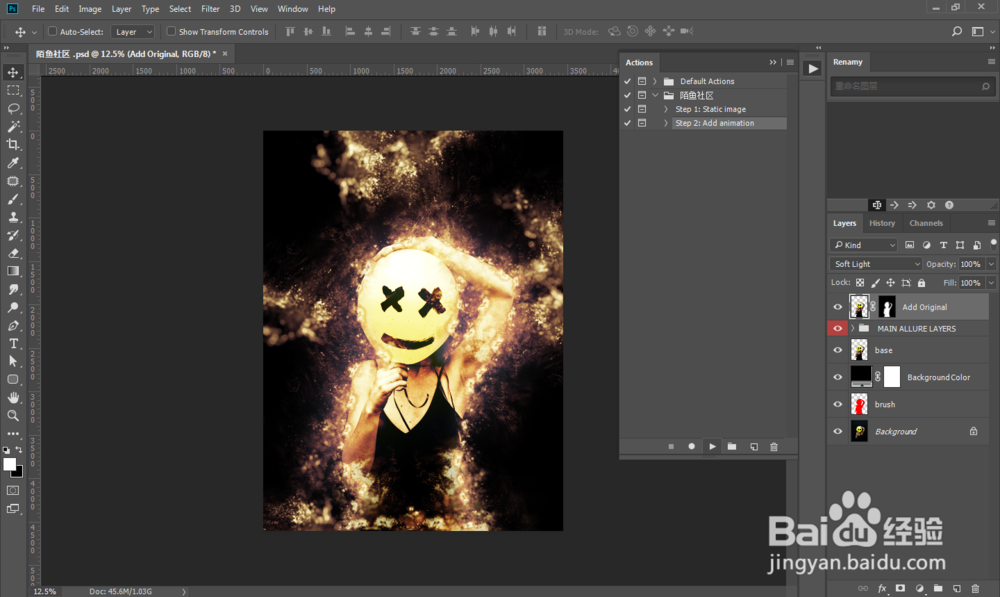Open the Select menu
The width and height of the screenshot is (1000, 597).
[180, 9]
